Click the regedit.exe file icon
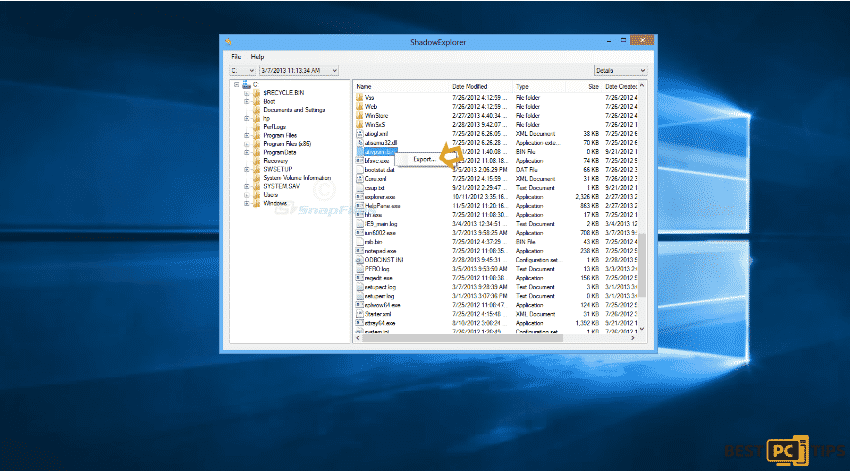Viewport: 850px width, 471px height. tap(359, 278)
